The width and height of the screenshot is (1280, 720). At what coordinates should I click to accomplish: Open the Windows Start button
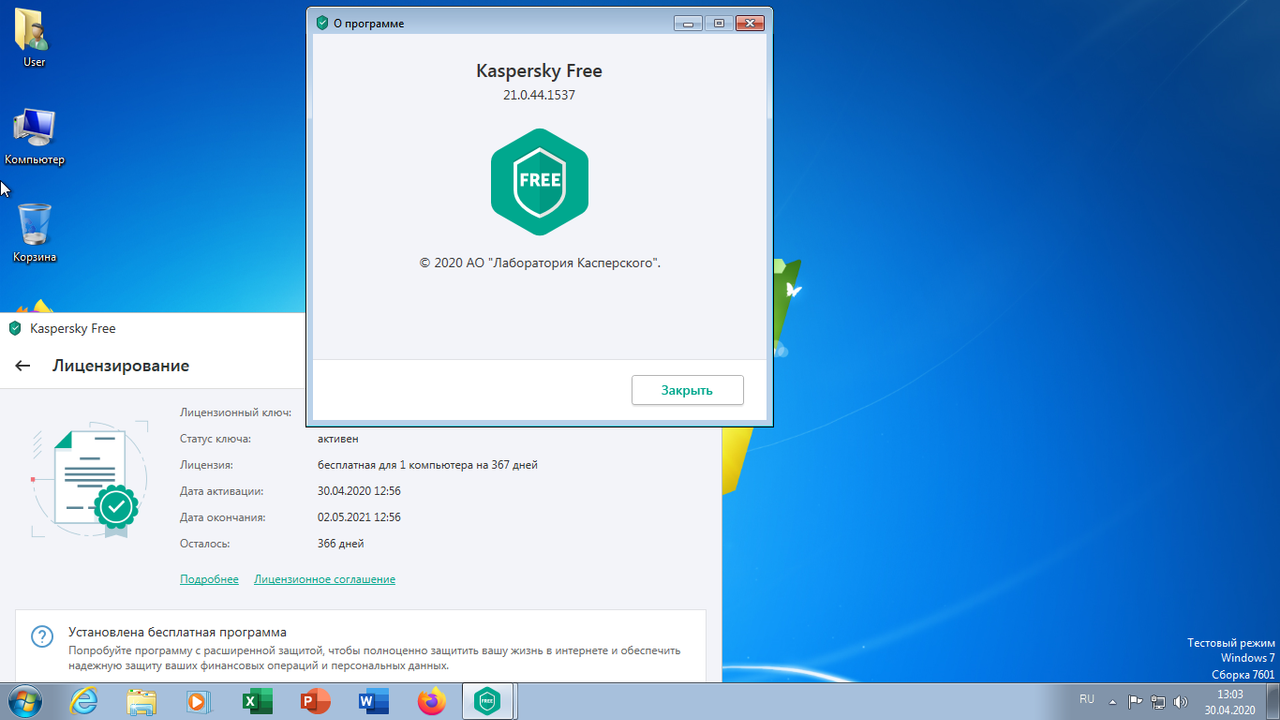pos(27,701)
